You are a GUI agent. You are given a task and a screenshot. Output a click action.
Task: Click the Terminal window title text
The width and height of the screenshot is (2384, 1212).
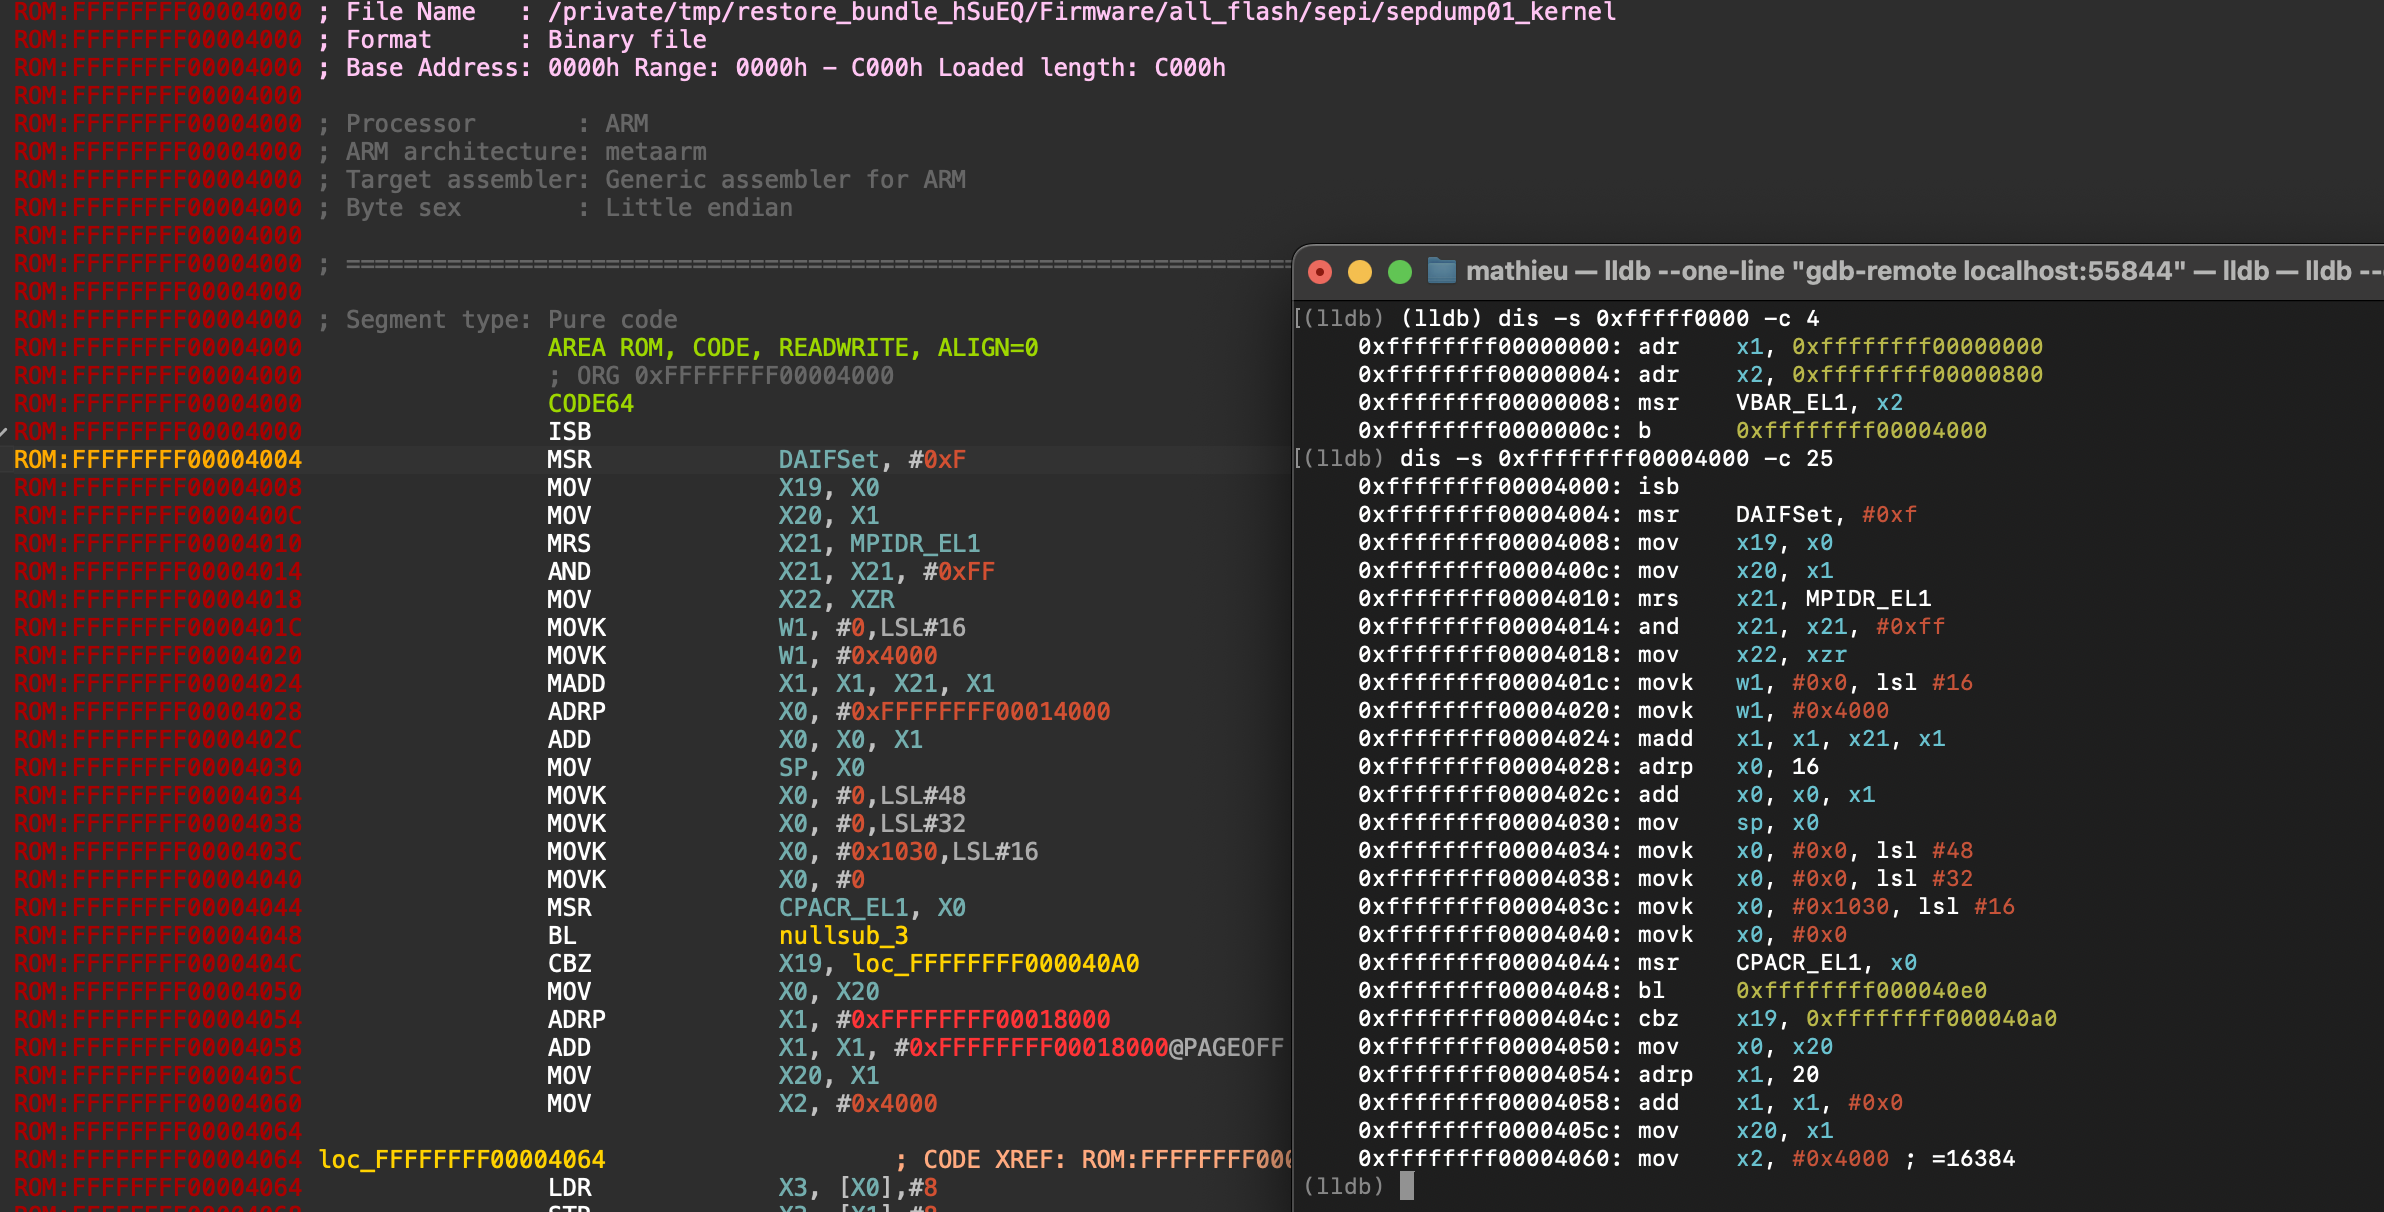coord(1900,270)
